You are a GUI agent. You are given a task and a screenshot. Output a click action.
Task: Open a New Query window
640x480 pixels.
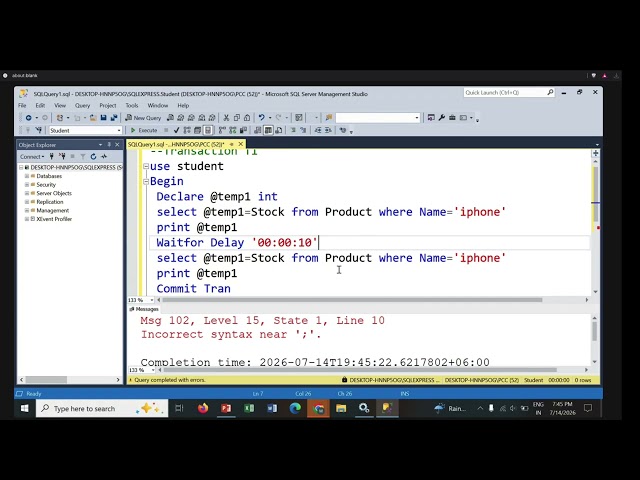143,118
